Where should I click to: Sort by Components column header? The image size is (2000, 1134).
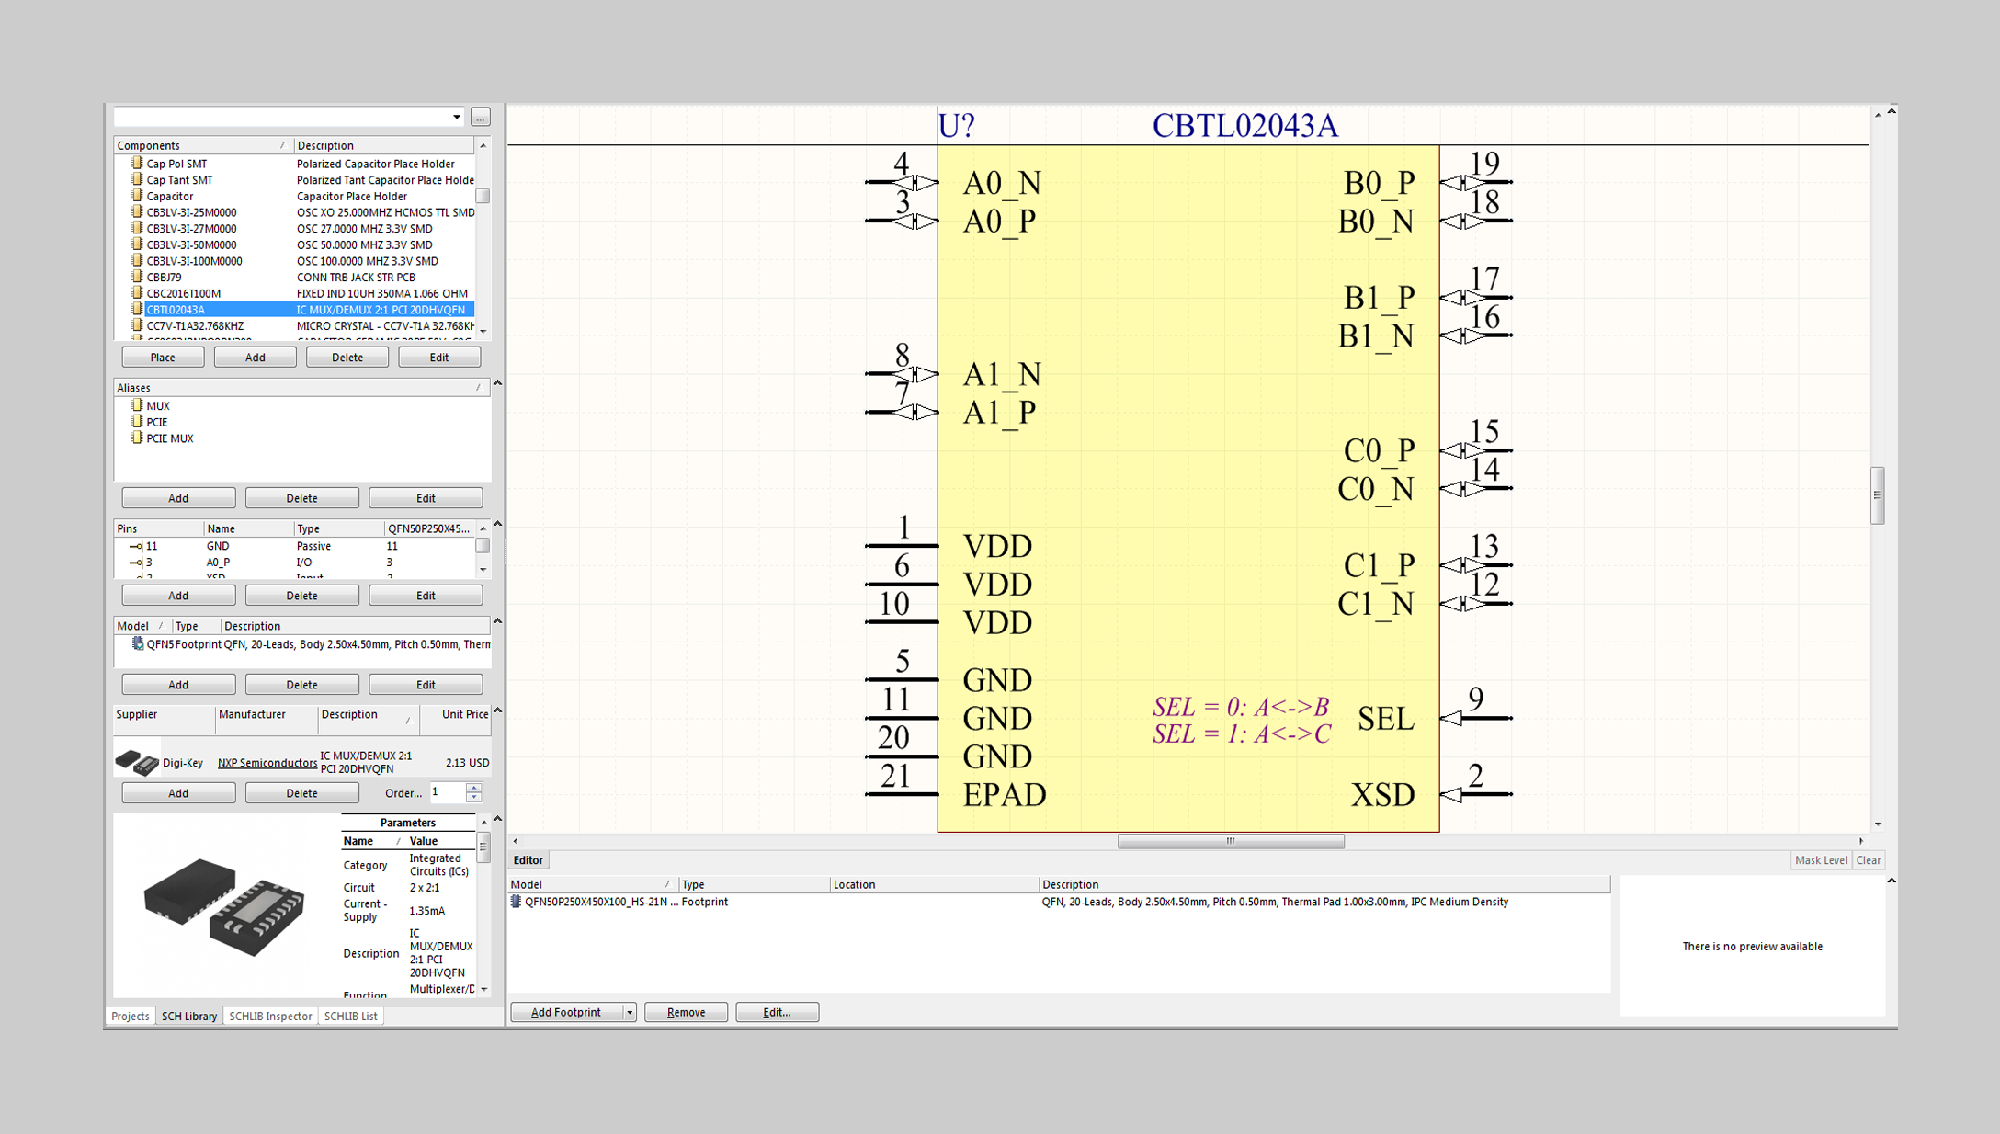click(x=203, y=145)
